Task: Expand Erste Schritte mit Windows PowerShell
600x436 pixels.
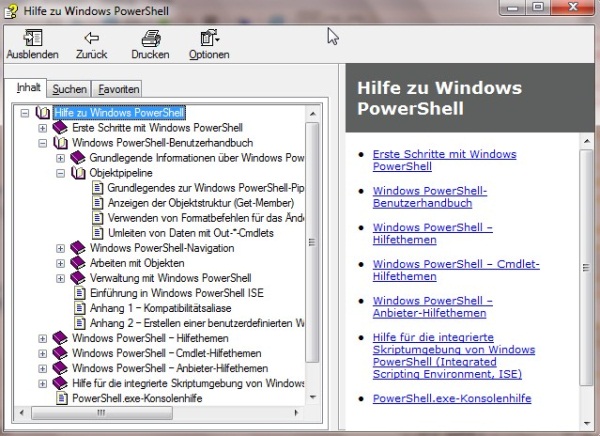Action: (x=42, y=128)
